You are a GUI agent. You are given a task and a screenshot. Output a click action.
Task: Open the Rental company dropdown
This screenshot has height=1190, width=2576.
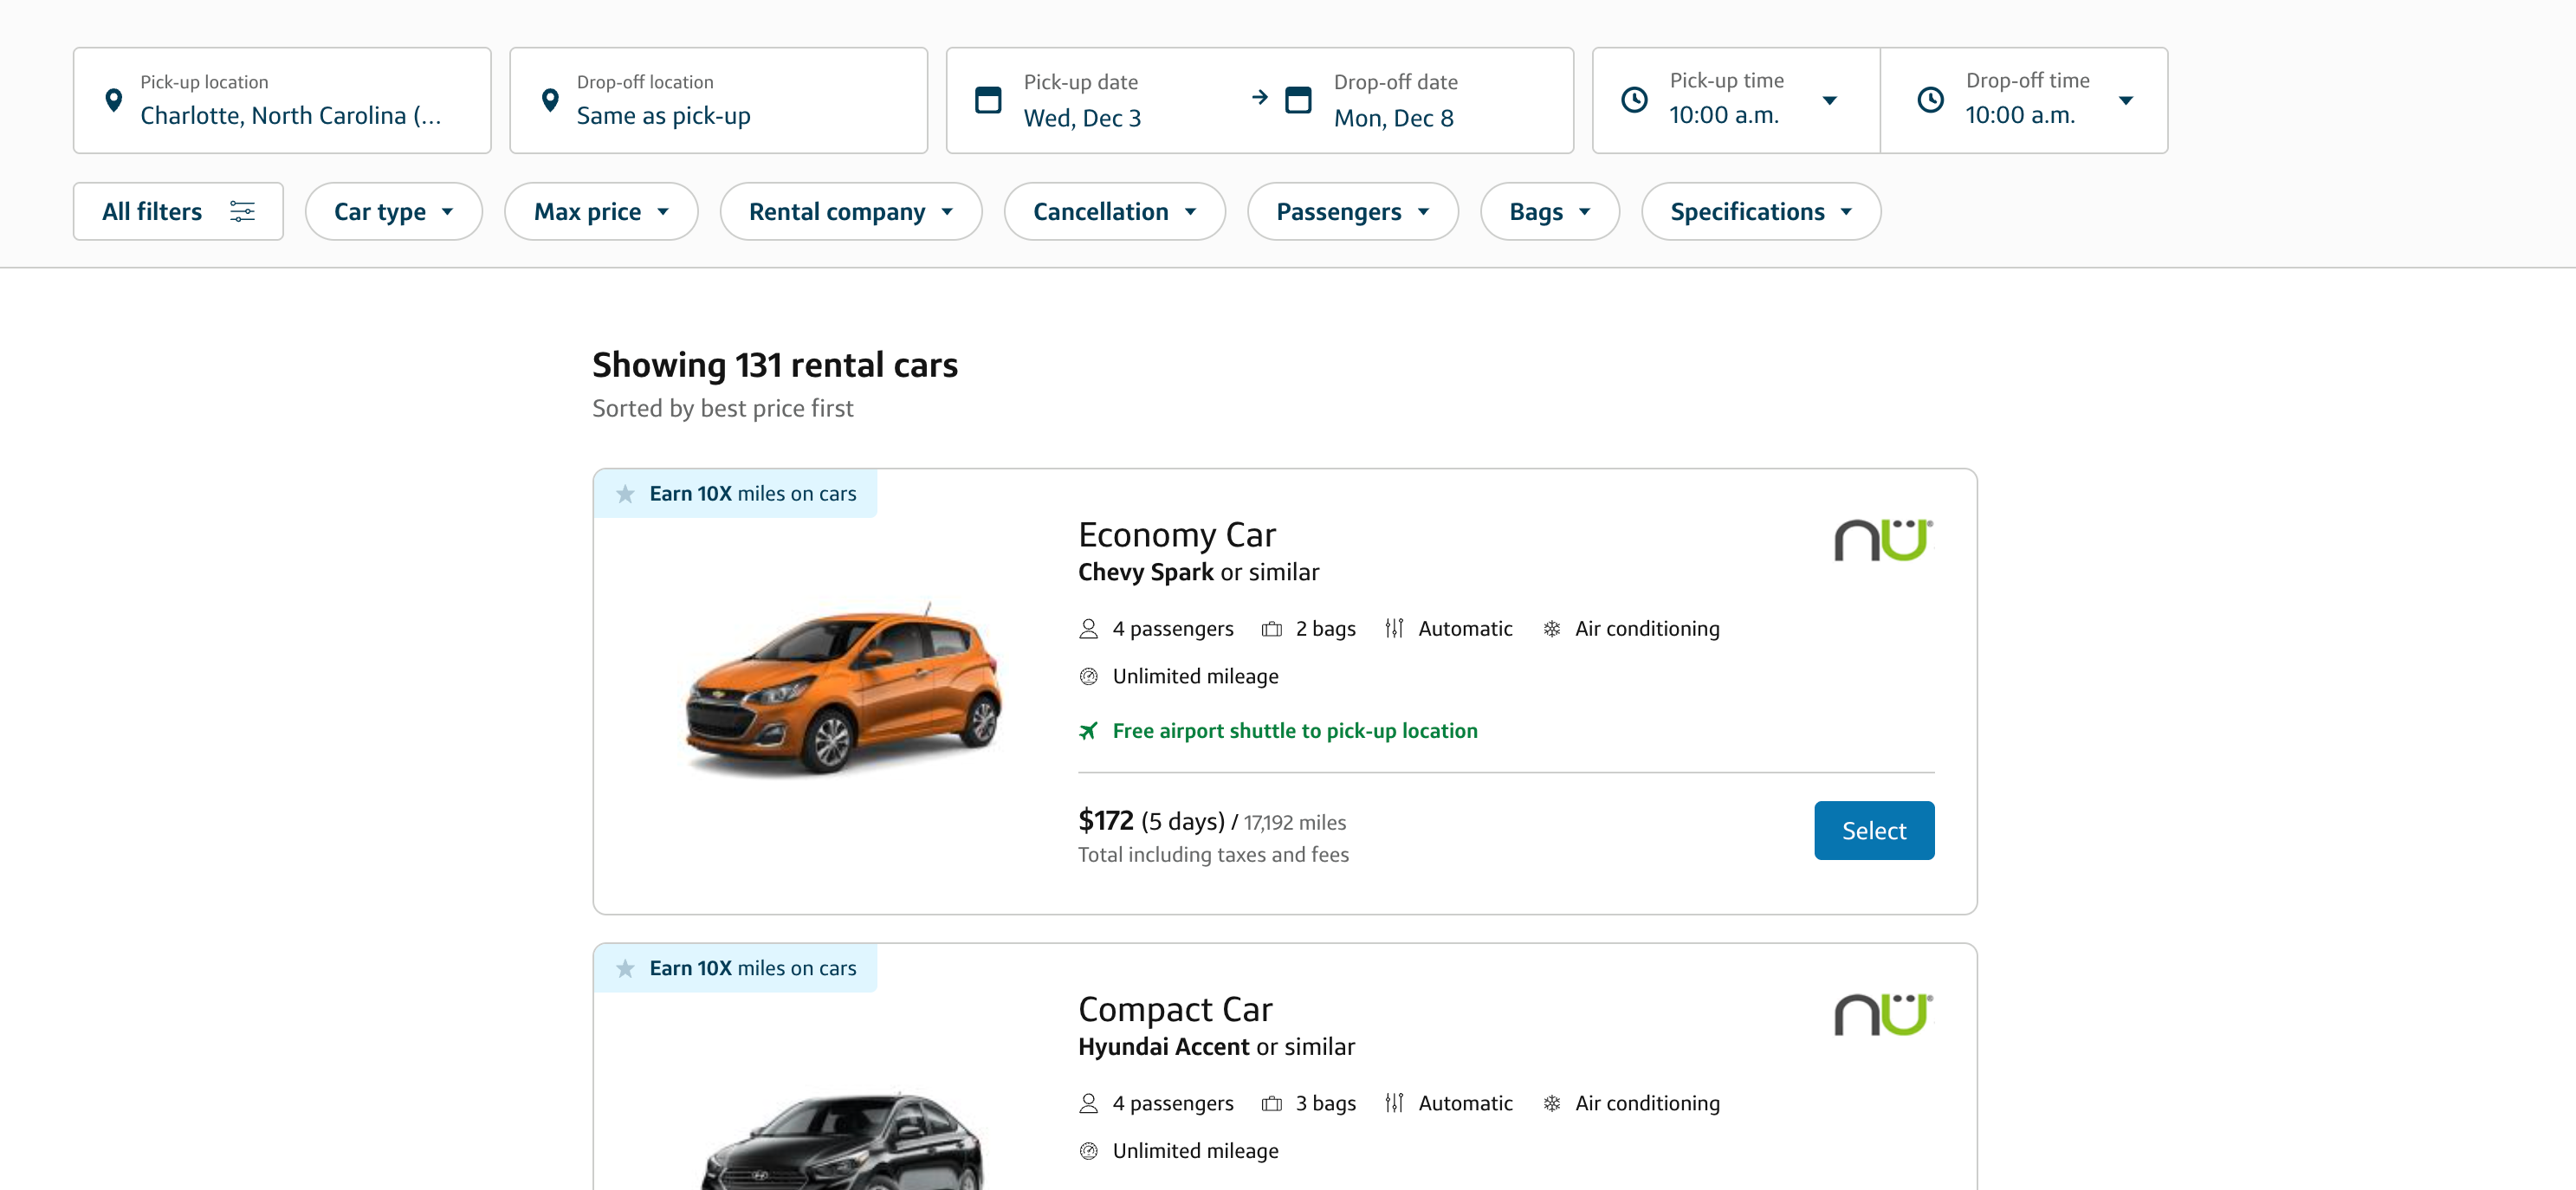coord(850,211)
